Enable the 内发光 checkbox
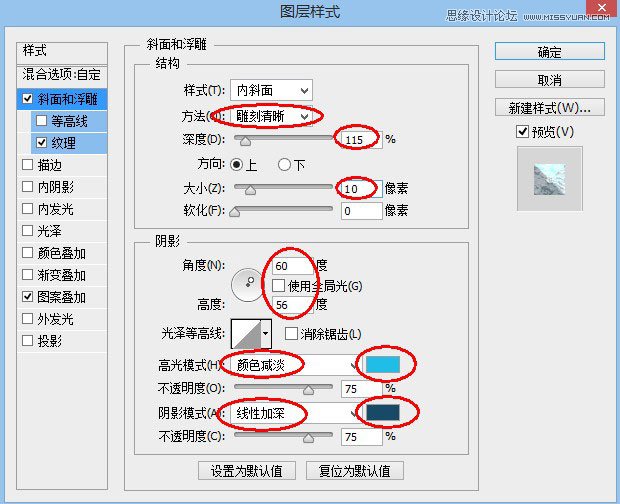The image size is (620, 504). [27, 208]
